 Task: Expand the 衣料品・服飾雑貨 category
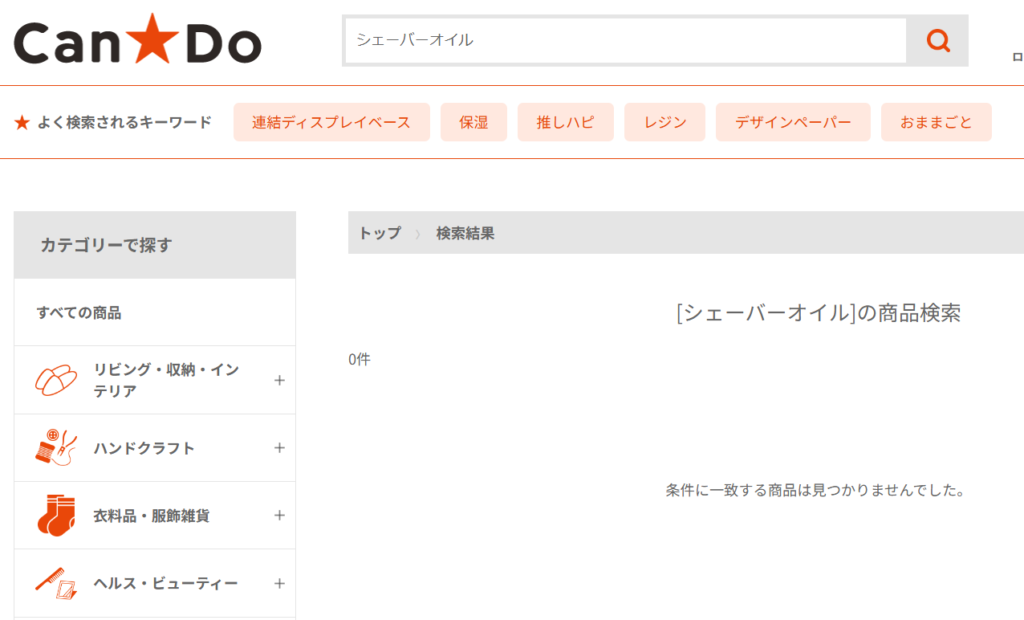(x=279, y=515)
